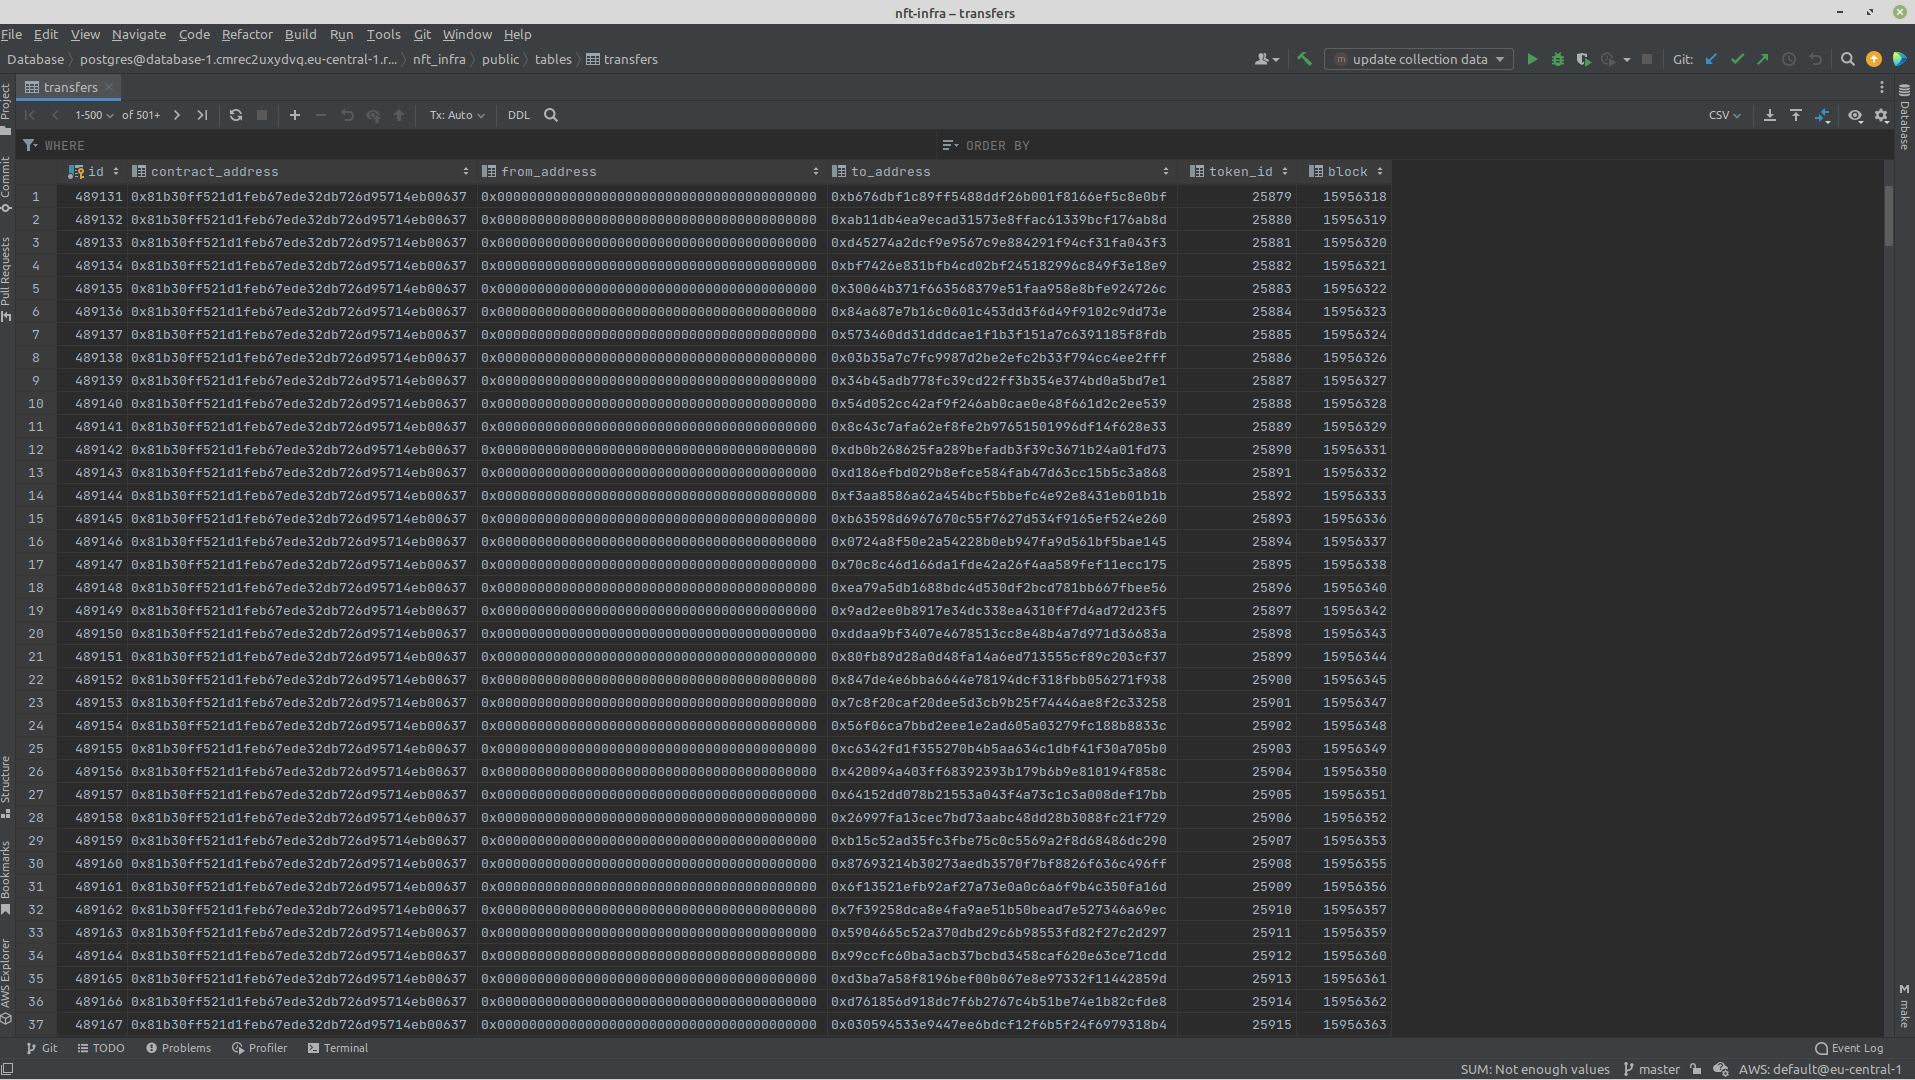Sort by the token_id column header
This screenshot has height=1080, width=1915.
click(1240, 172)
